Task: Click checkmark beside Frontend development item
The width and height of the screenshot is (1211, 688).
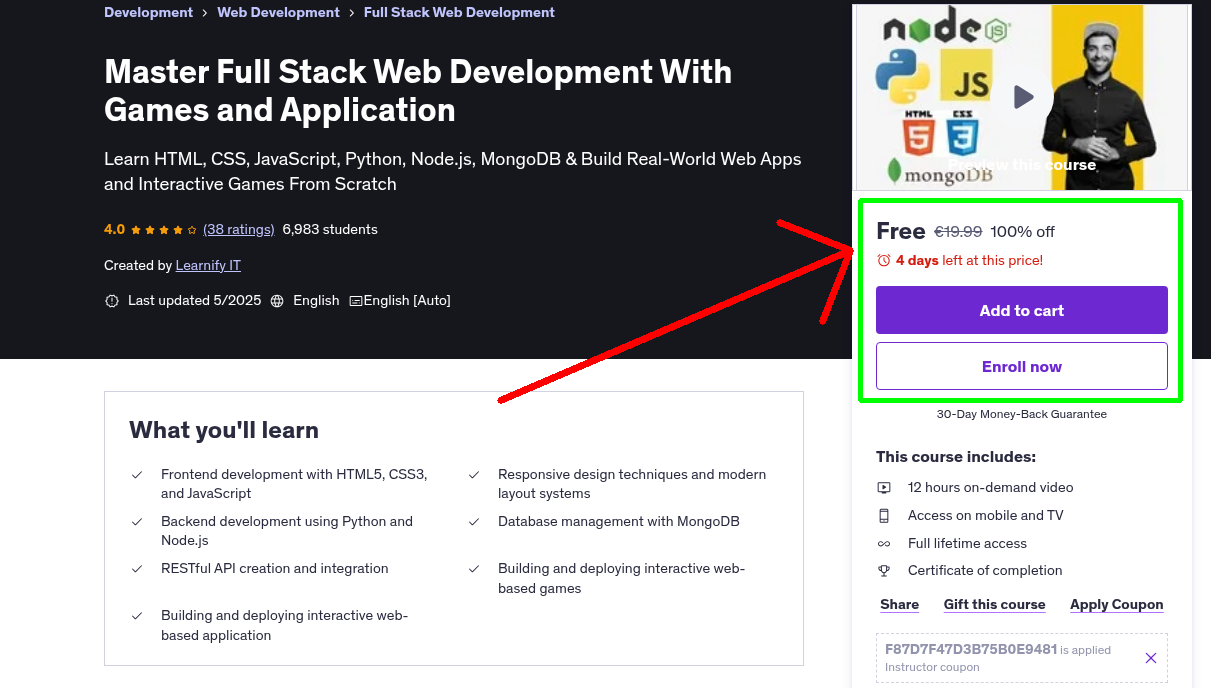Action: tap(137, 475)
